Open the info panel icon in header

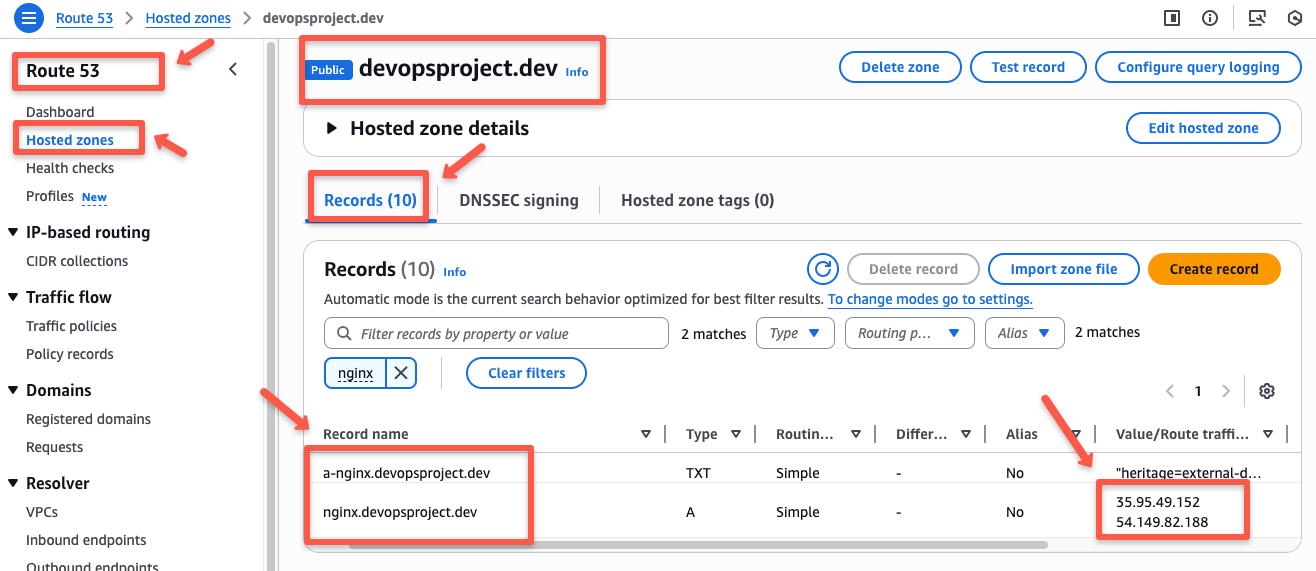(1210, 18)
